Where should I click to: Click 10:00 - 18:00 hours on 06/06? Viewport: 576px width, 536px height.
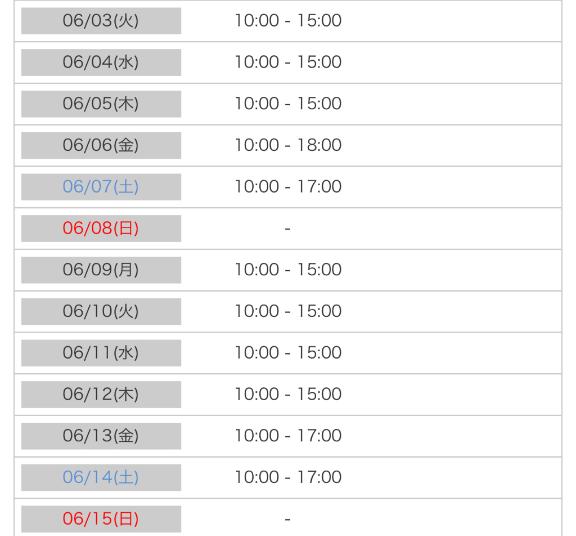click(x=288, y=145)
